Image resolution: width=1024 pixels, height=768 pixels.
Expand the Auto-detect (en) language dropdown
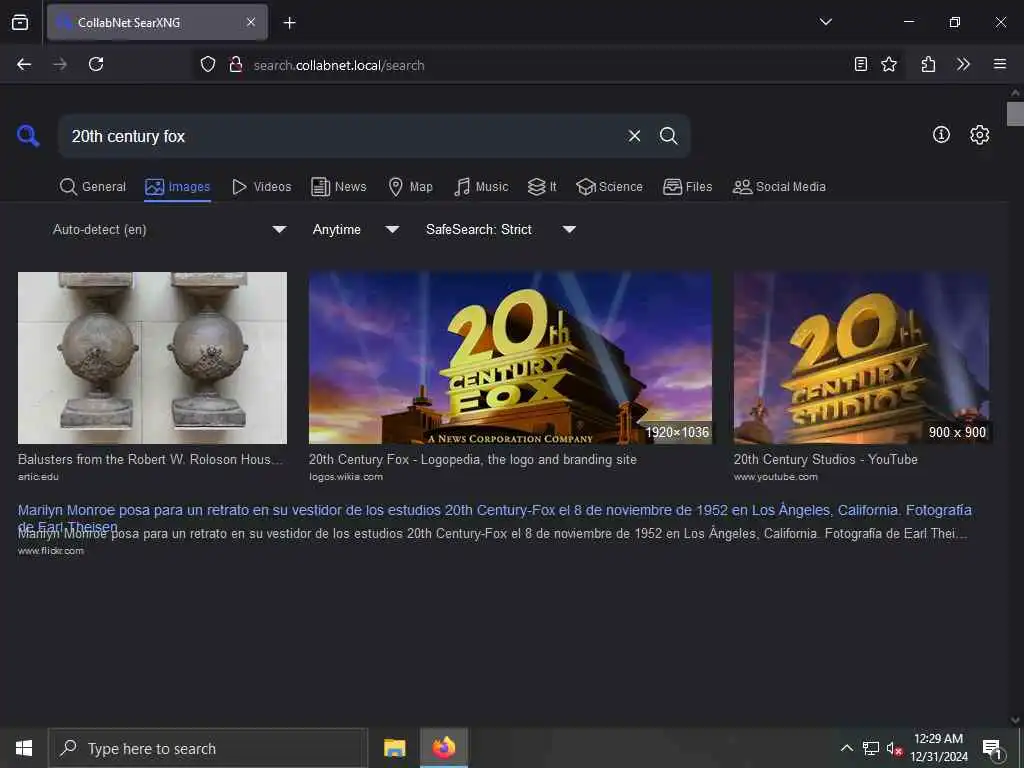169,229
